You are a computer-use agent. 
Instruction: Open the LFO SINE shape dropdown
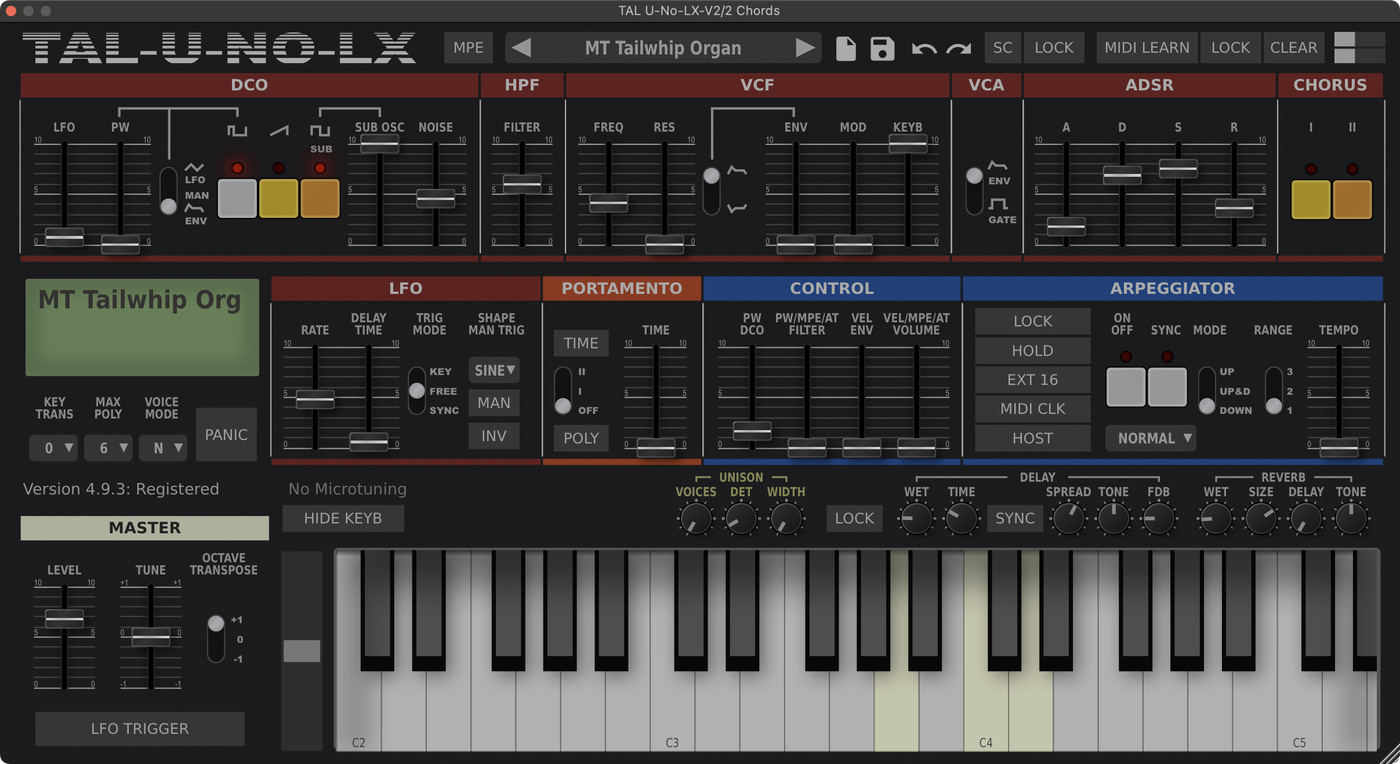tap(494, 370)
